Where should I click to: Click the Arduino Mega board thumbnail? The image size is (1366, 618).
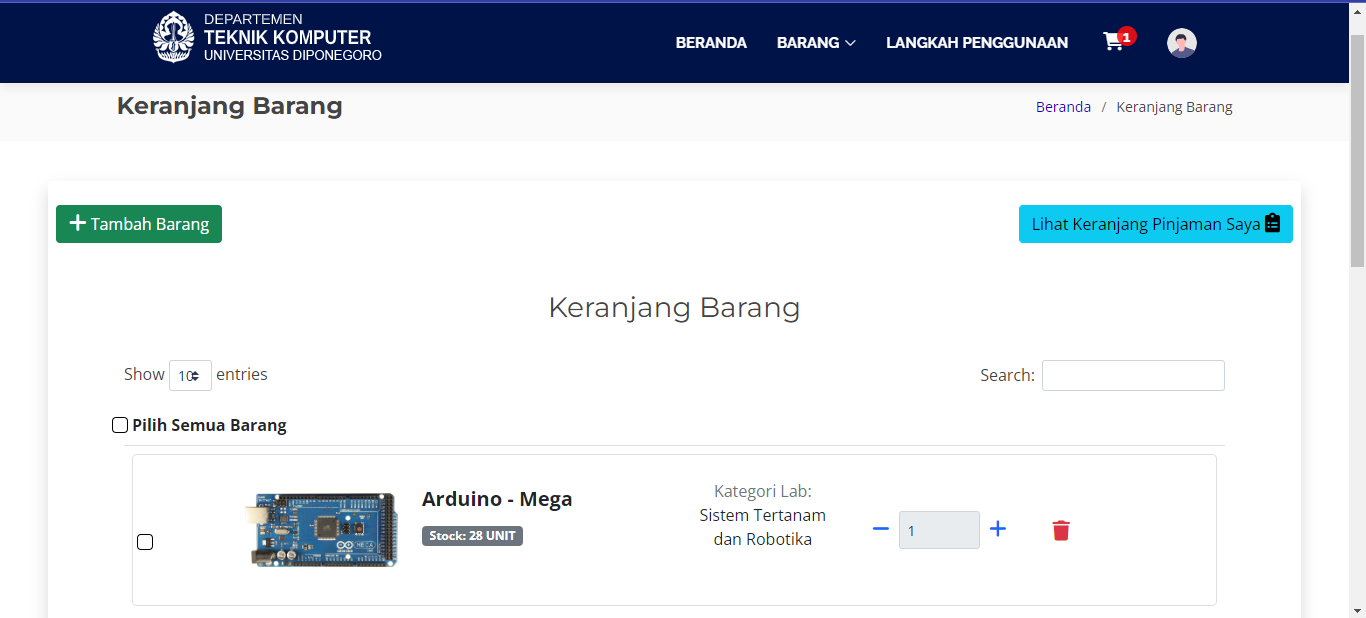click(x=322, y=530)
